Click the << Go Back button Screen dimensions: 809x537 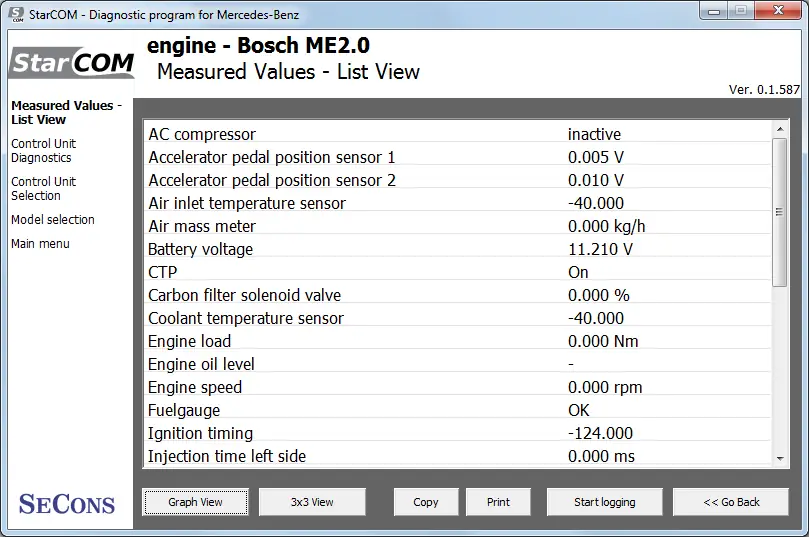coord(731,502)
